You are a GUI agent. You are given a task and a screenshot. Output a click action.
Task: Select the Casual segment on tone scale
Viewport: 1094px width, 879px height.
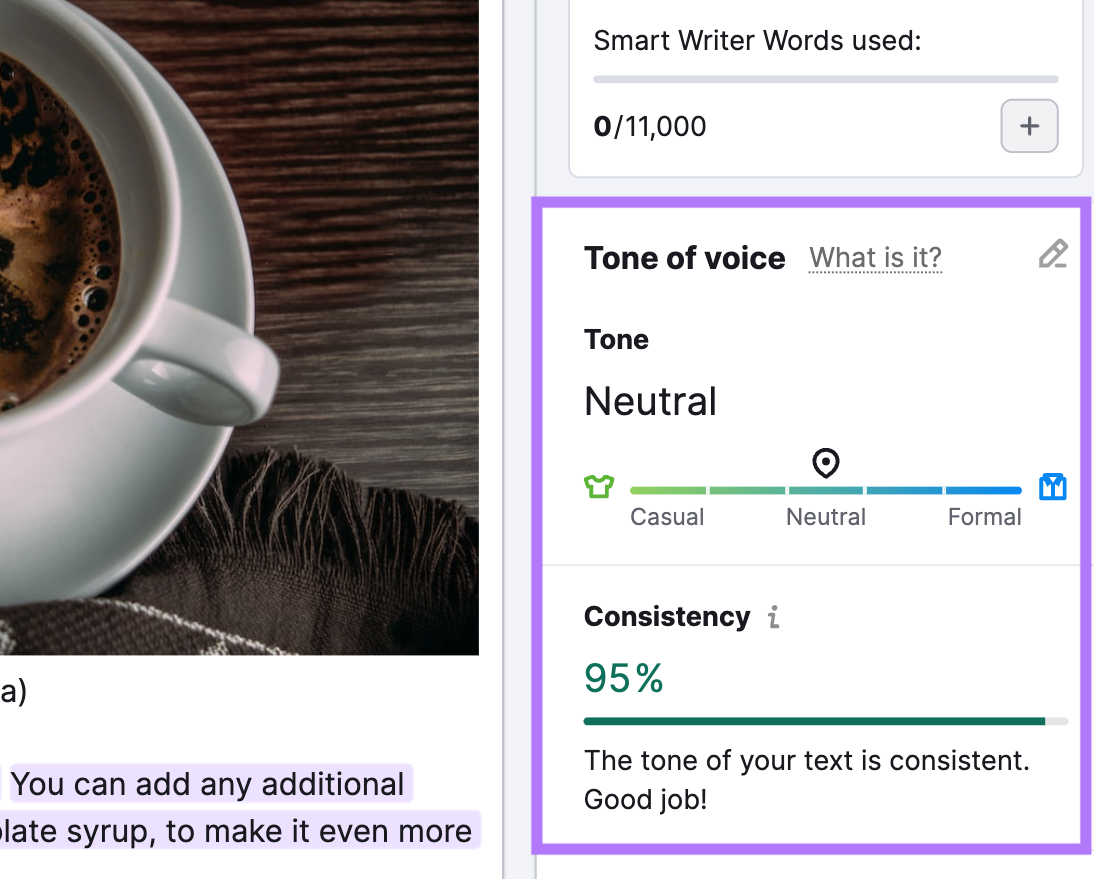coord(667,490)
